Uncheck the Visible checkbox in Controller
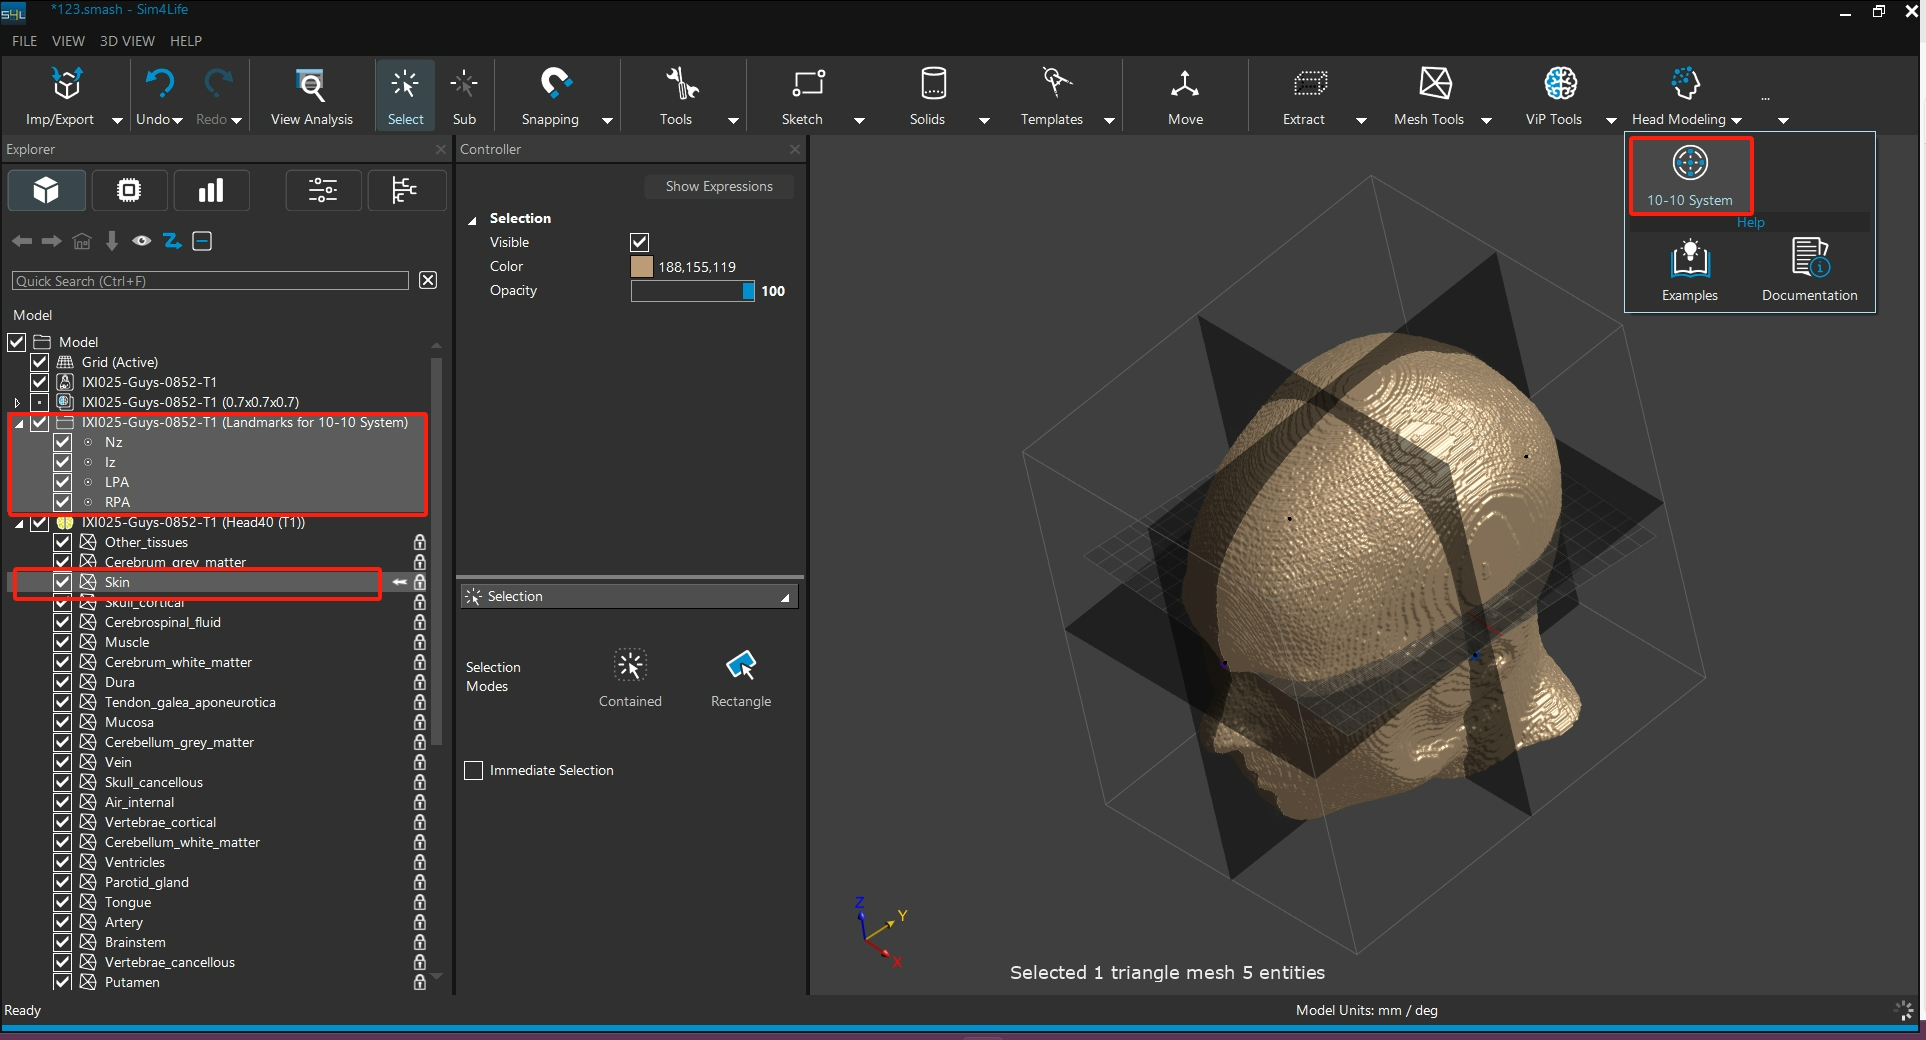 640,242
